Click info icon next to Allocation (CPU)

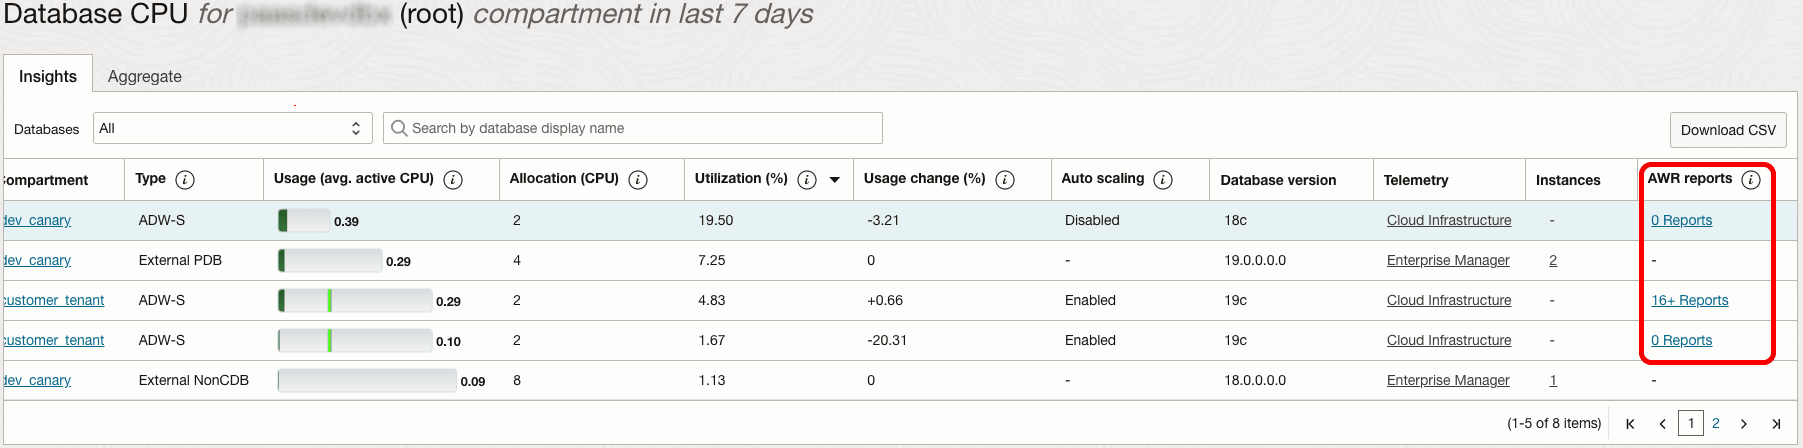click(x=638, y=180)
